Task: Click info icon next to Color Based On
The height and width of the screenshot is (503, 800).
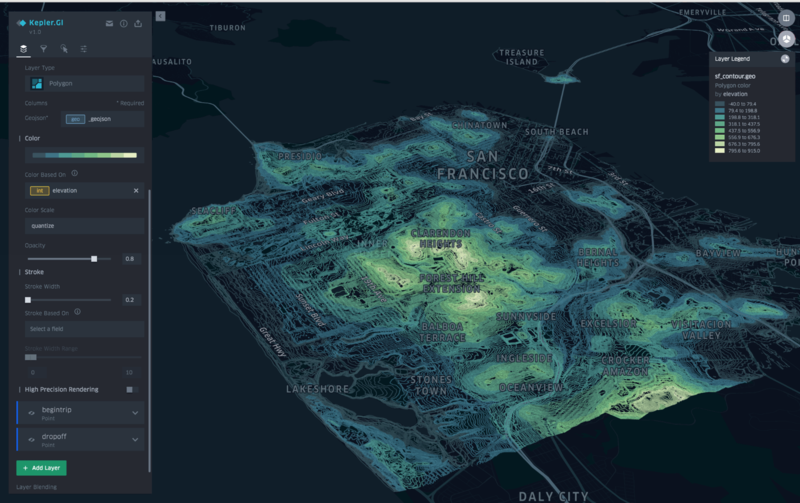Action: coord(74,173)
